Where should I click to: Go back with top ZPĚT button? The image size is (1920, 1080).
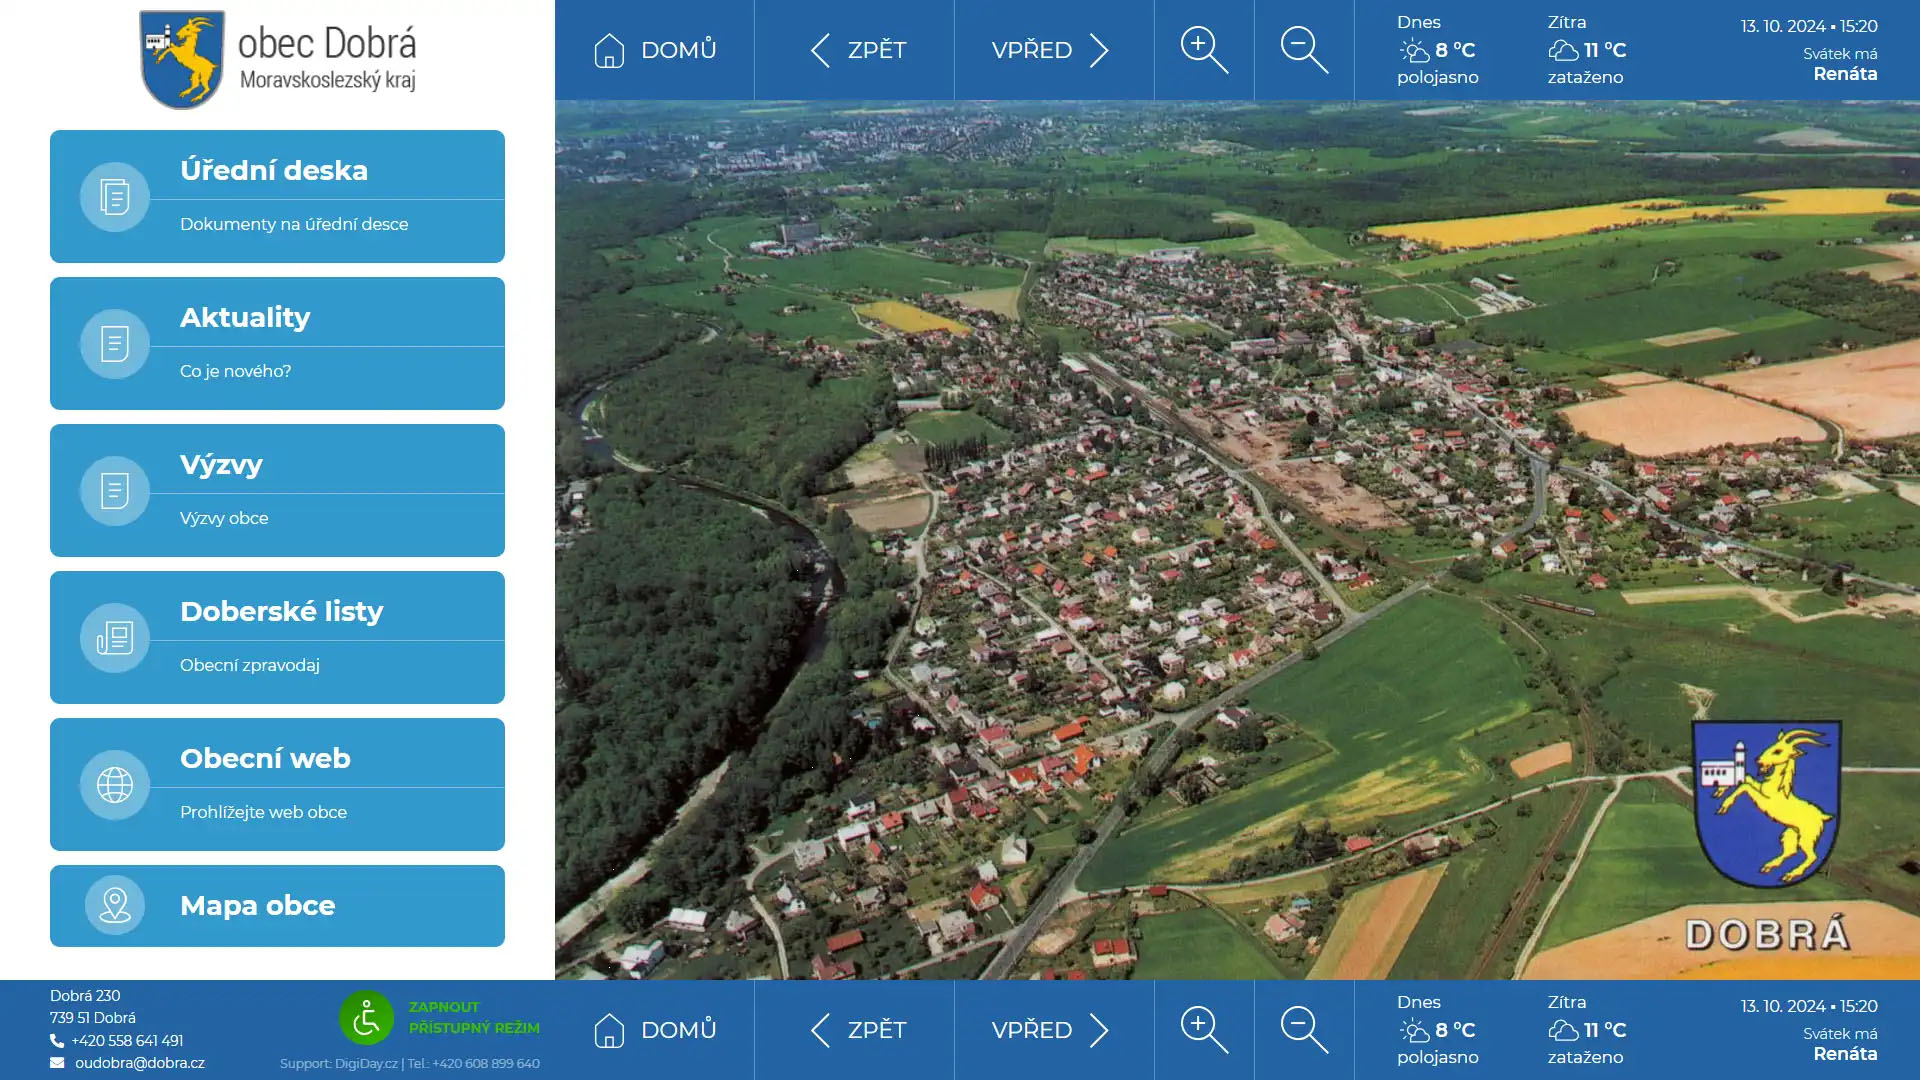[855, 50]
